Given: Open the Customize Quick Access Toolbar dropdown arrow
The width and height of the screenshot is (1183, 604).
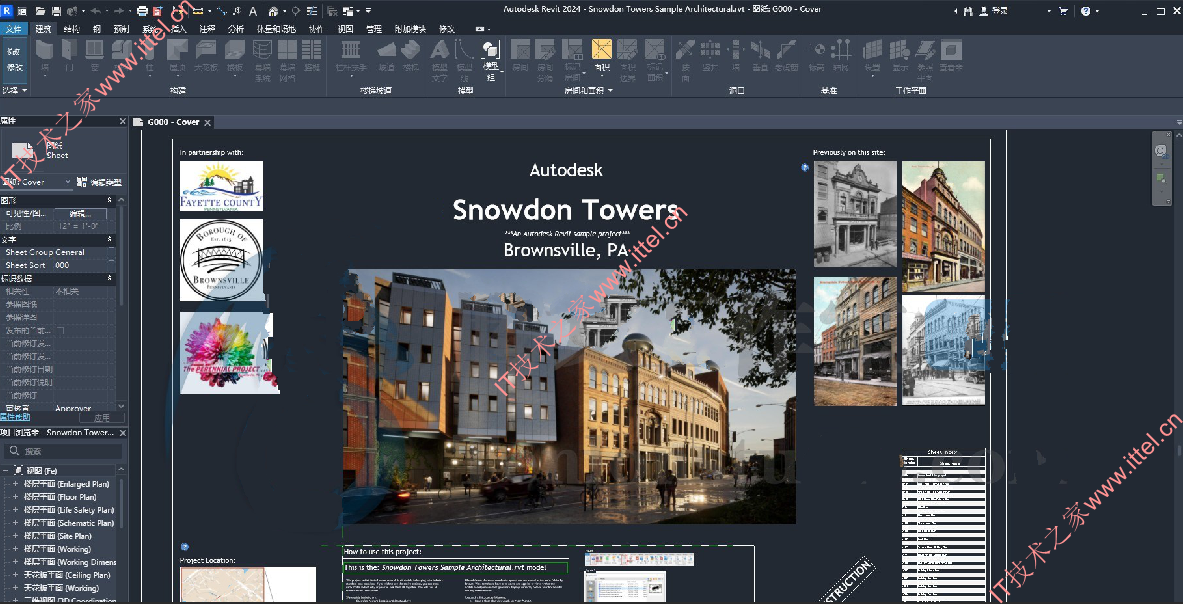Looking at the screenshot, I should 368,11.
